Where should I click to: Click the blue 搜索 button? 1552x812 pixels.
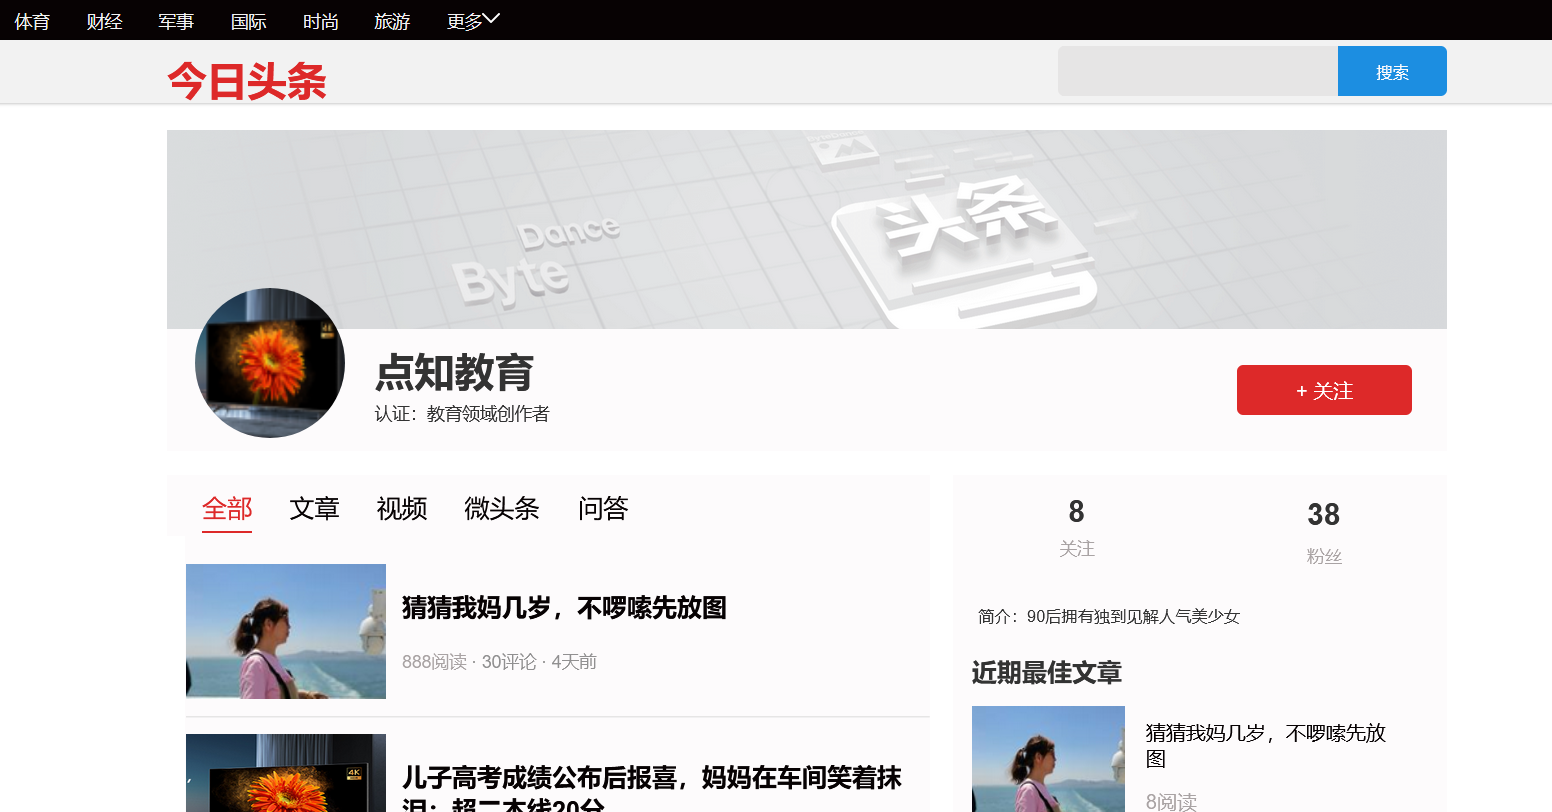coord(1392,71)
